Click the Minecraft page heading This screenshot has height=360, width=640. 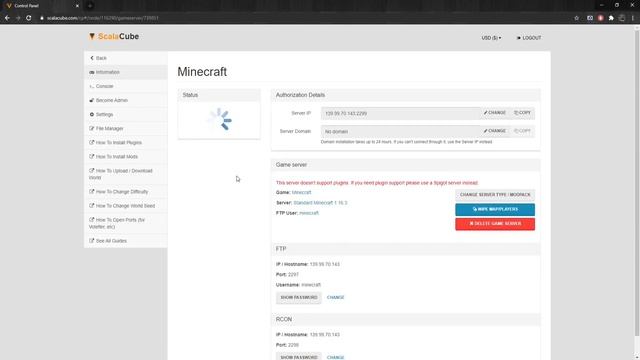pos(202,72)
